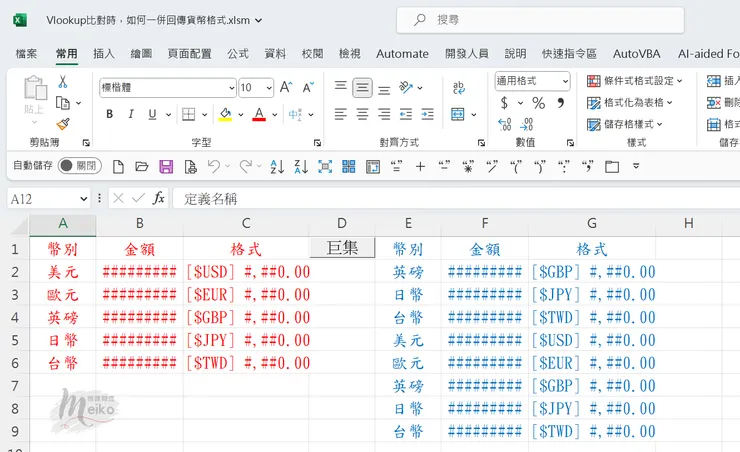Click the fx Insert Function icon
The width and height of the screenshot is (740, 452).
click(x=159, y=199)
